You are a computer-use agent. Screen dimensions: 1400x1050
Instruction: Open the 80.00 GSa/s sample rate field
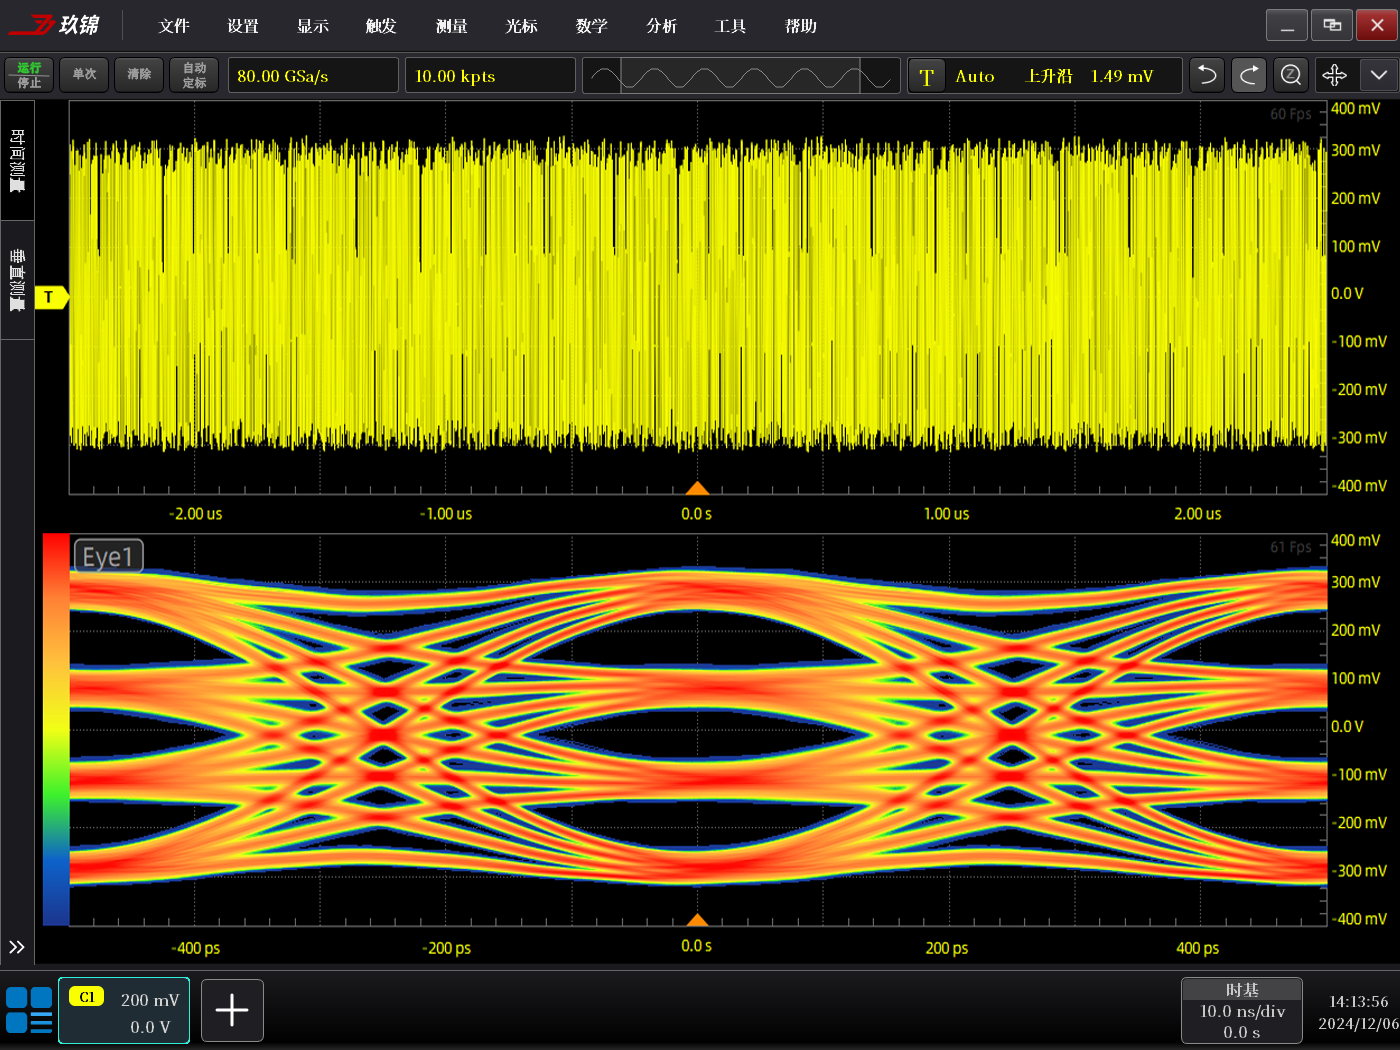[313, 75]
